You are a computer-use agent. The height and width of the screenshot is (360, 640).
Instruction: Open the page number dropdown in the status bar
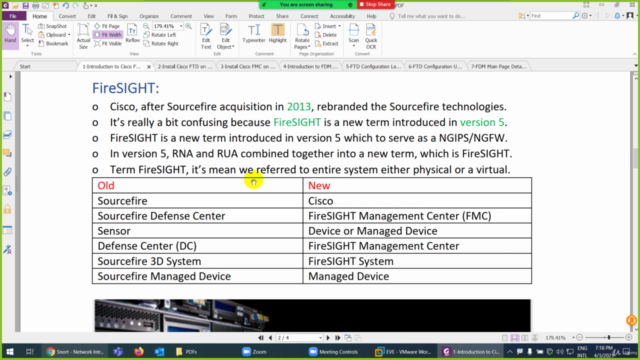click(320, 338)
